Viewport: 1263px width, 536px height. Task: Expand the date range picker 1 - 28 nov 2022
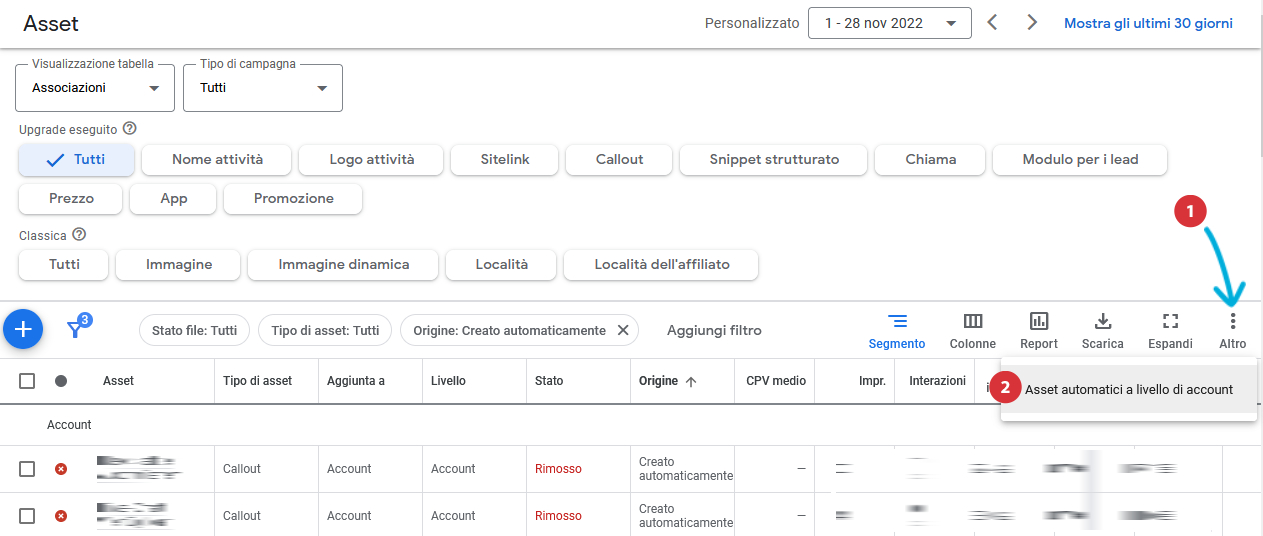coord(889,23)
